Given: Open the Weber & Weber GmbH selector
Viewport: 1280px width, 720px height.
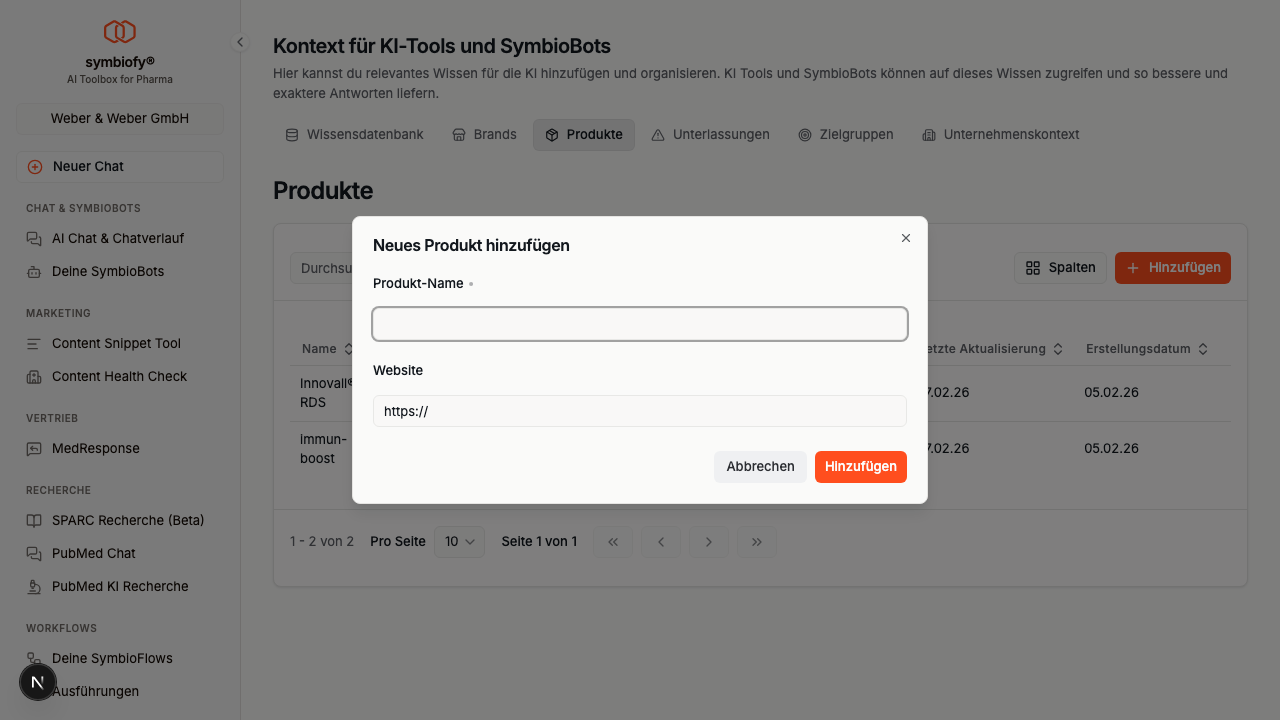Looking at the screenshot, I should [119, 118].
